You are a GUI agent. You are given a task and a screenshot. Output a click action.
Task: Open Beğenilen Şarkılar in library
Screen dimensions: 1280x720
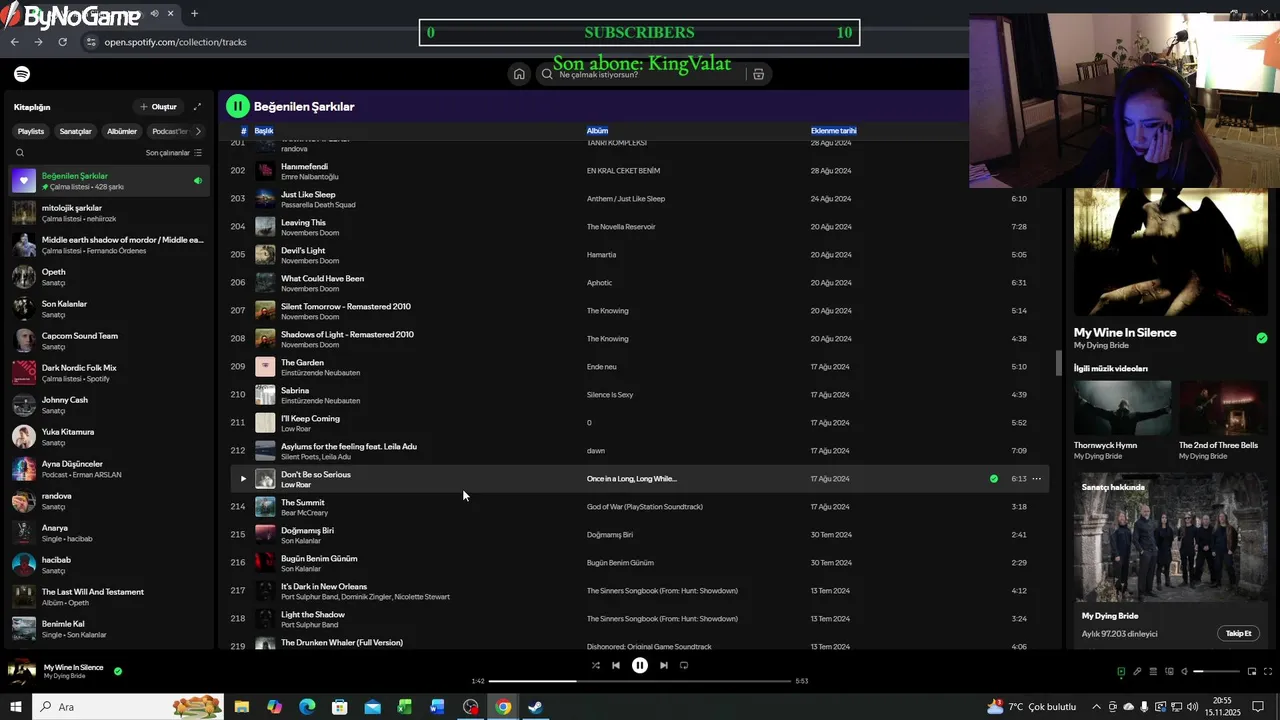(110, 181)
